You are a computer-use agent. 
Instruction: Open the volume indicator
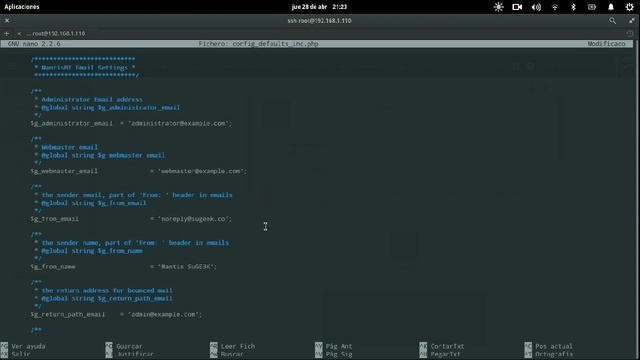point(536,7)
